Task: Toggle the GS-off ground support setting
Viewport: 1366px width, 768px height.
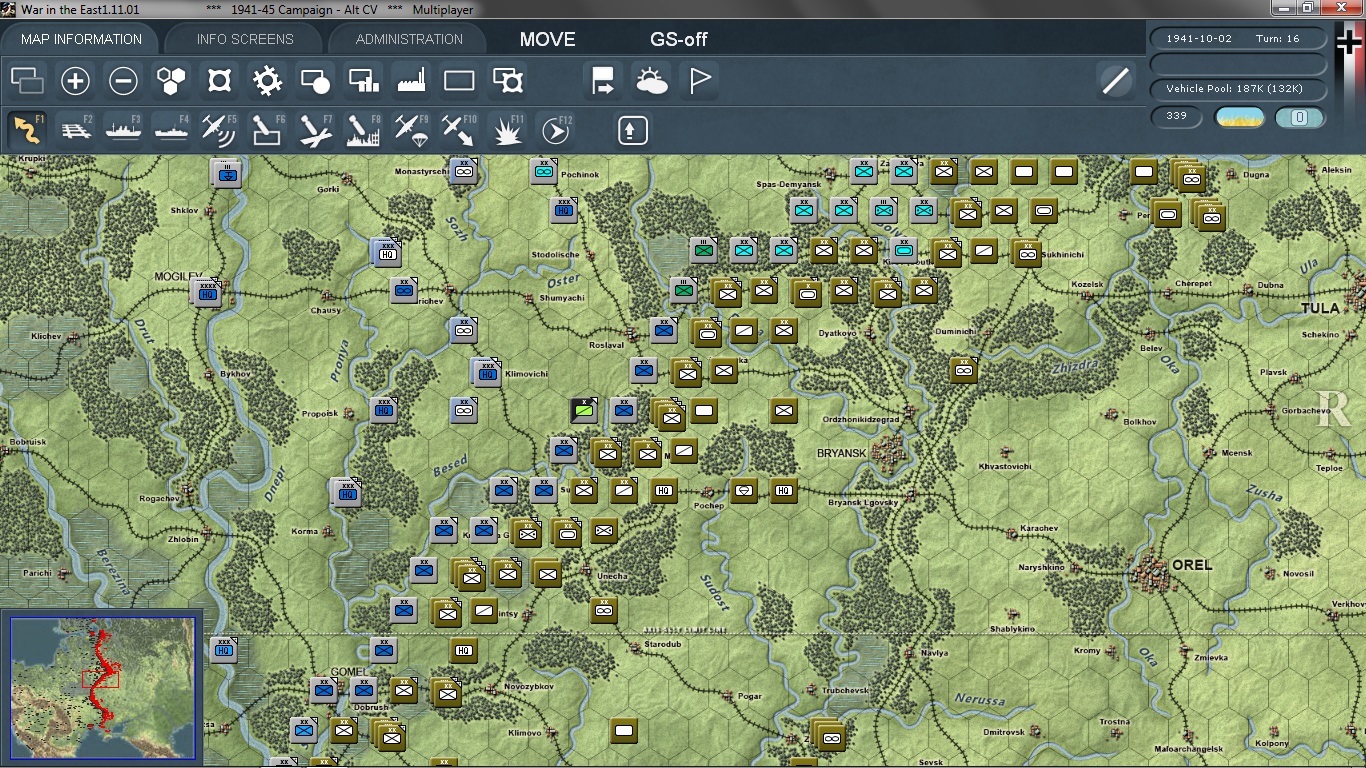Action: pyautogui.click(x=679, y=40)
